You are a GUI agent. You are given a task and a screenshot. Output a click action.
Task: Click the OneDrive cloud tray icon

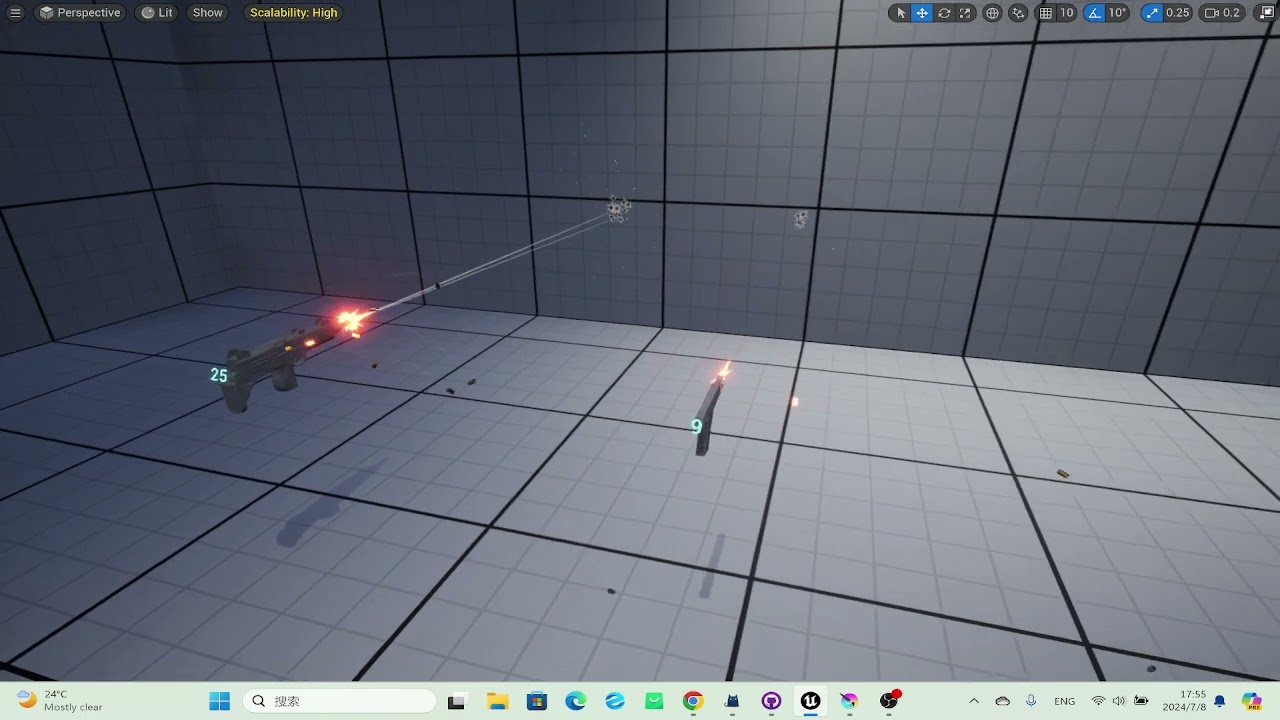pyautogui.click(x=1003, y=701)
